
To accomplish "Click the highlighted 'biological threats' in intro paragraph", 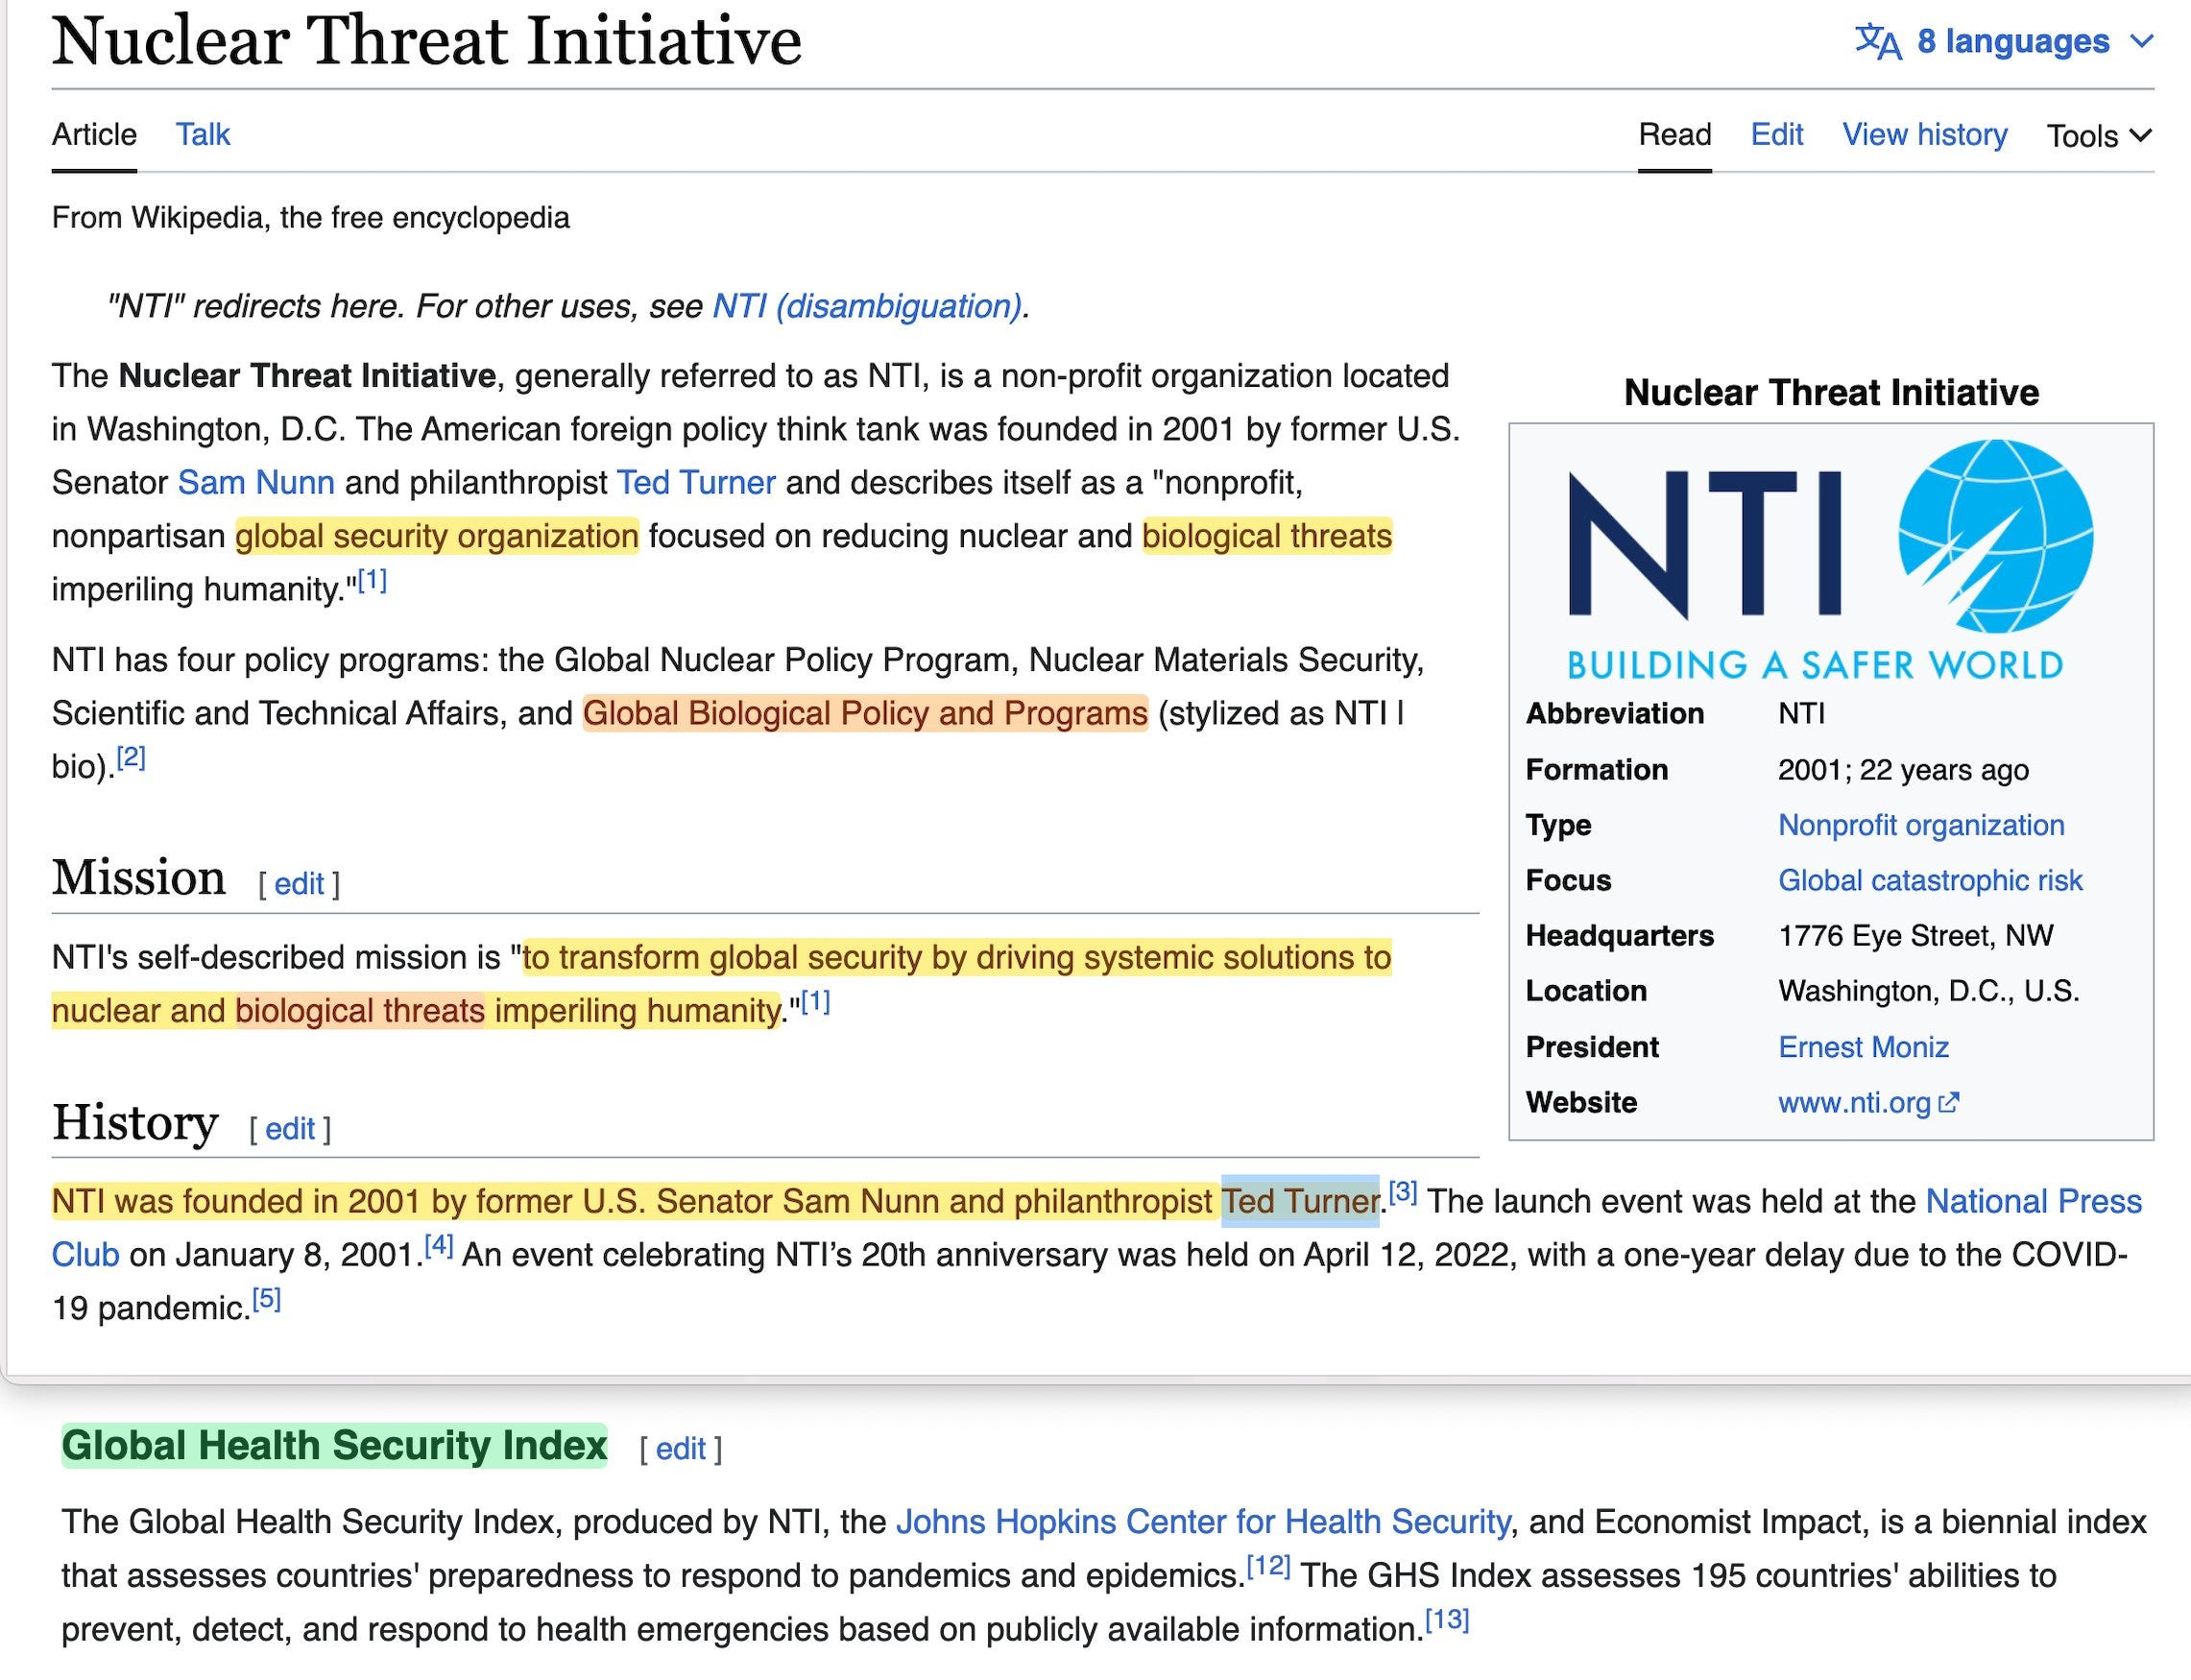I will (1267, 537).
